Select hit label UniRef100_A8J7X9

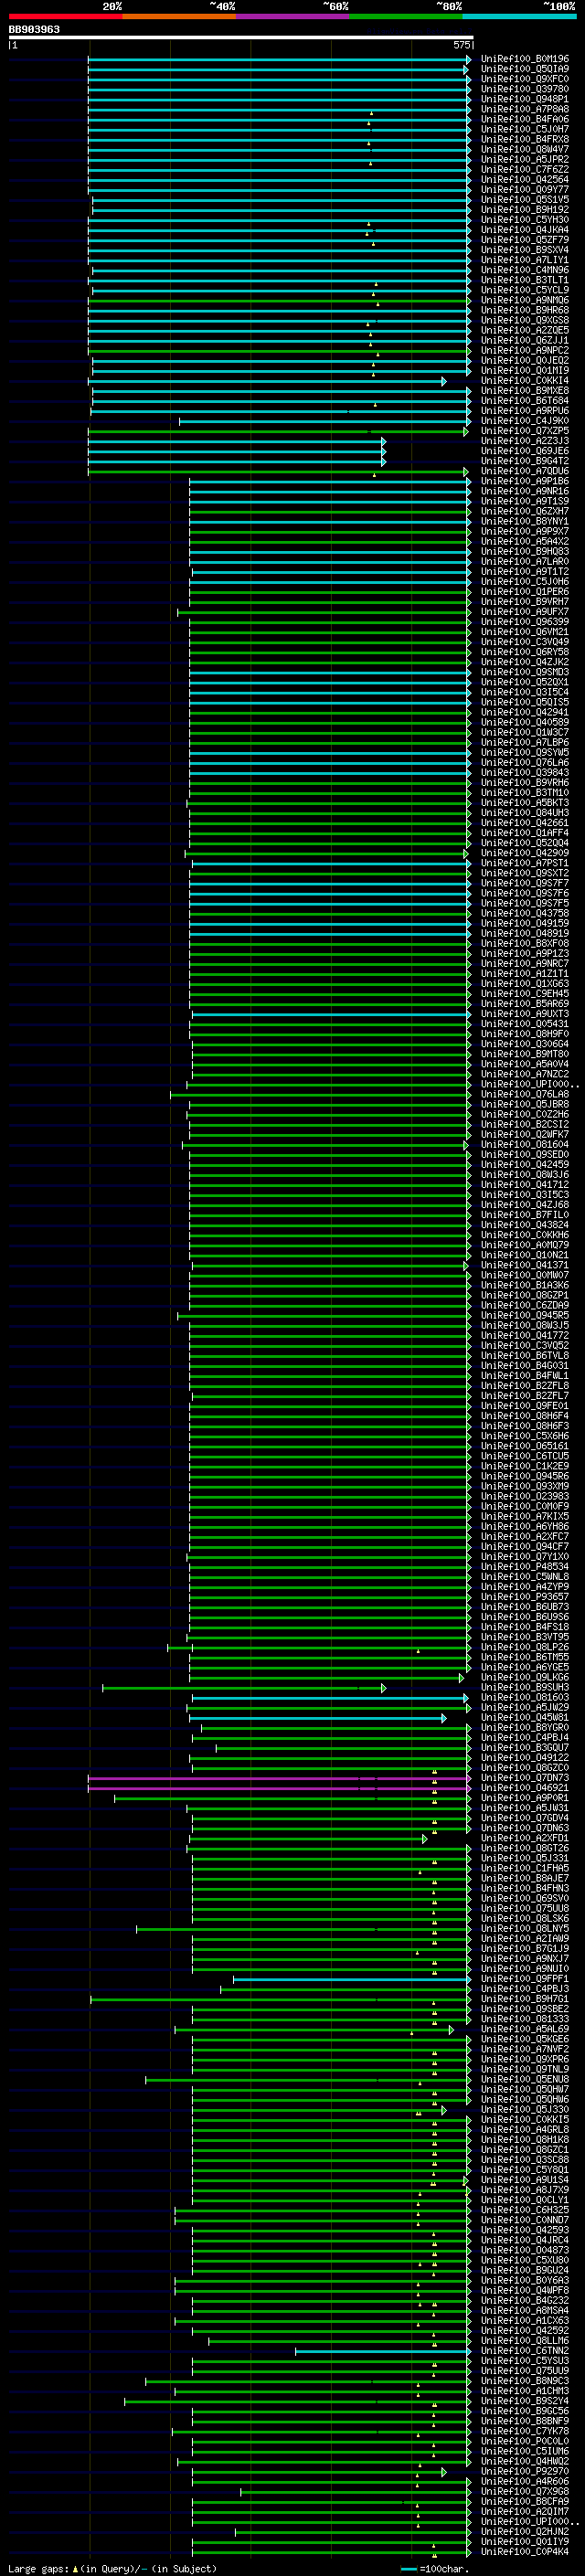(x=525, y=2190)
